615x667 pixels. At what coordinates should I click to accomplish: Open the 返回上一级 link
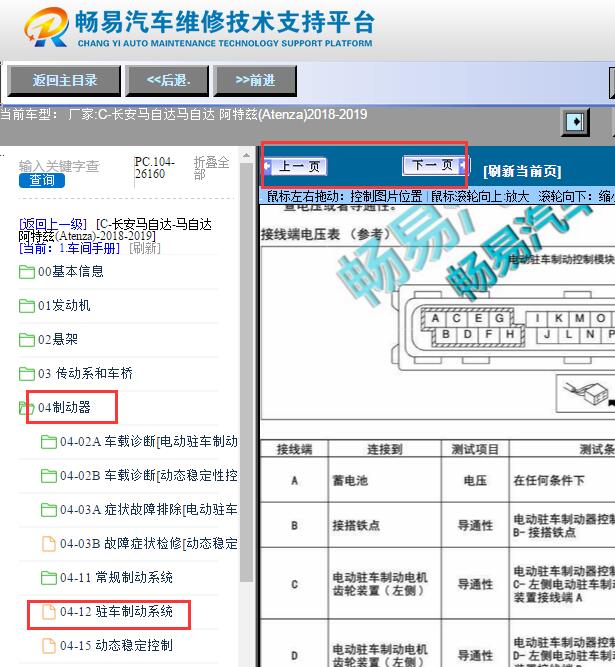point(53,224)
